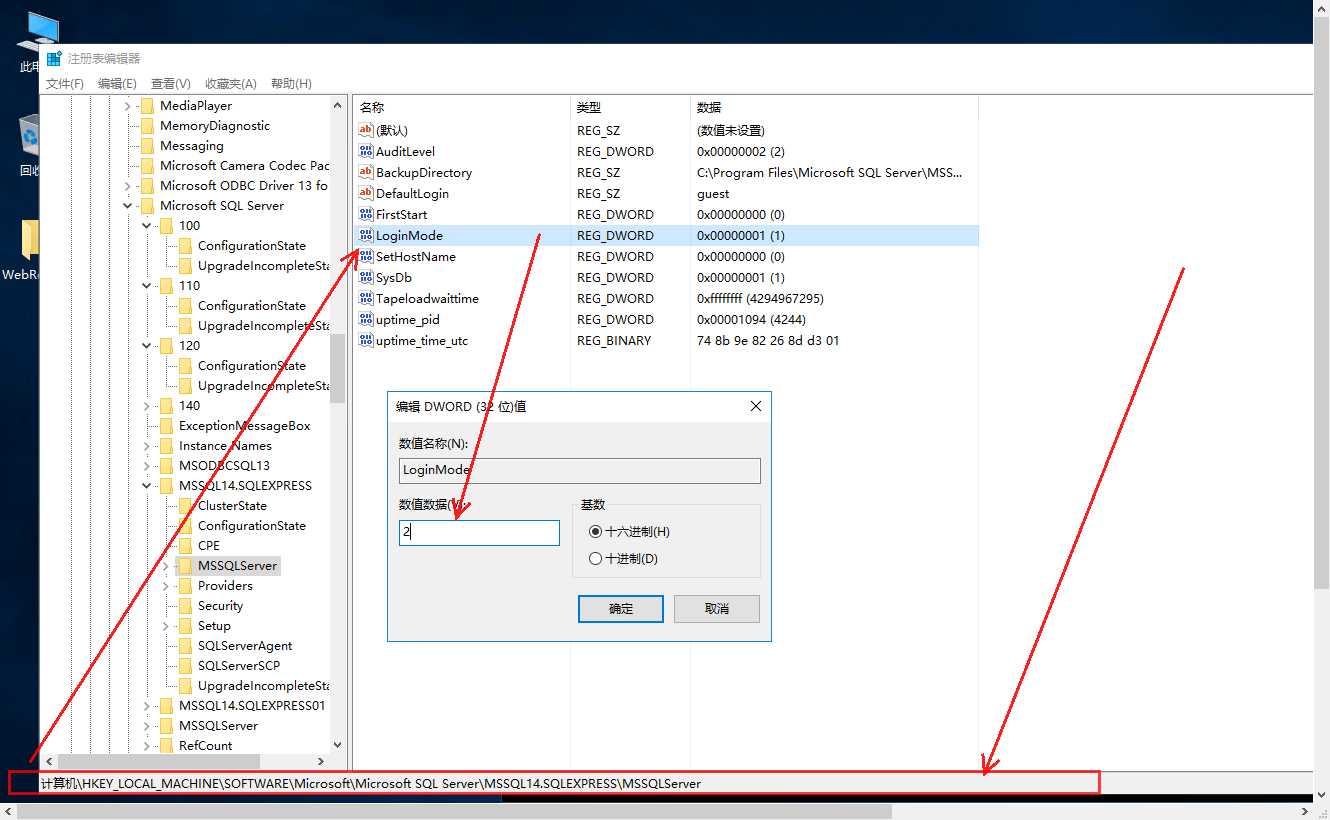Cancel the DWORD edit with 取消

tap(717, 608)
